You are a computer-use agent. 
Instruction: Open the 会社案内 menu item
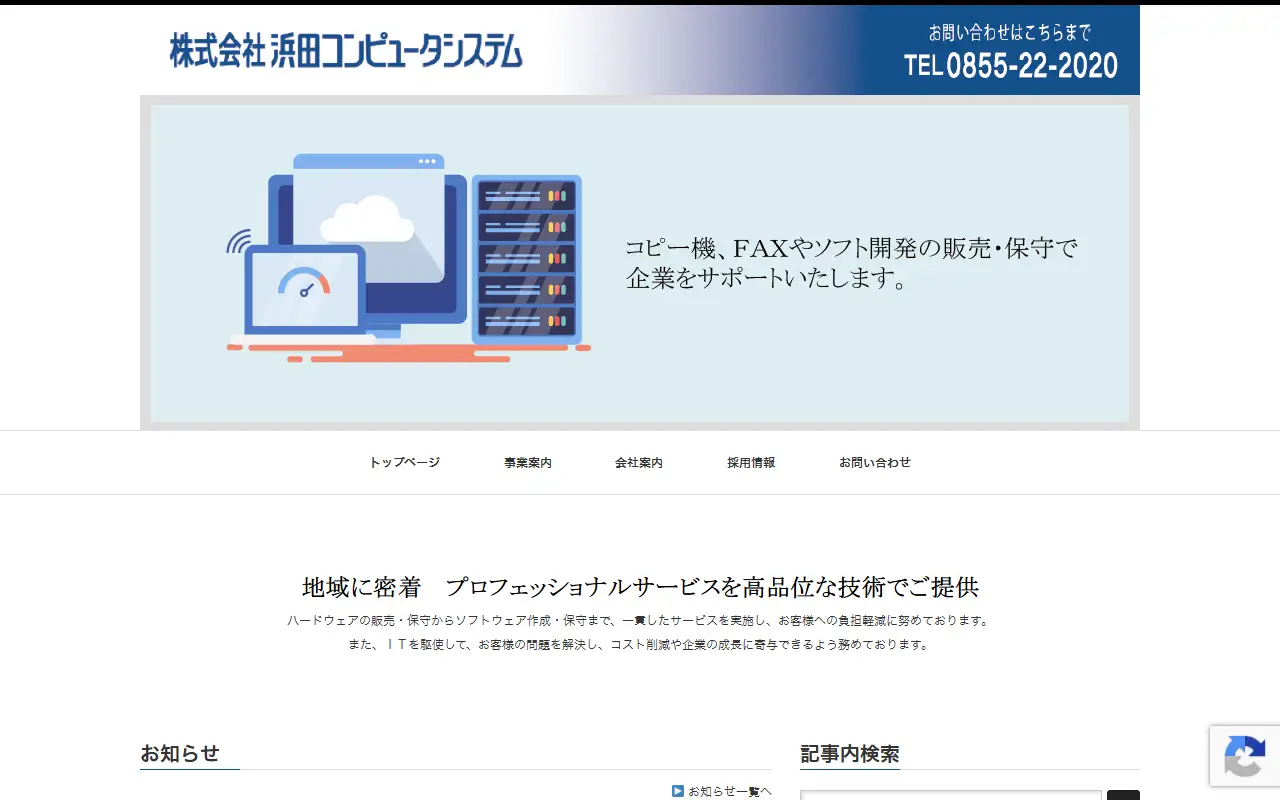[x=639, y=463]
